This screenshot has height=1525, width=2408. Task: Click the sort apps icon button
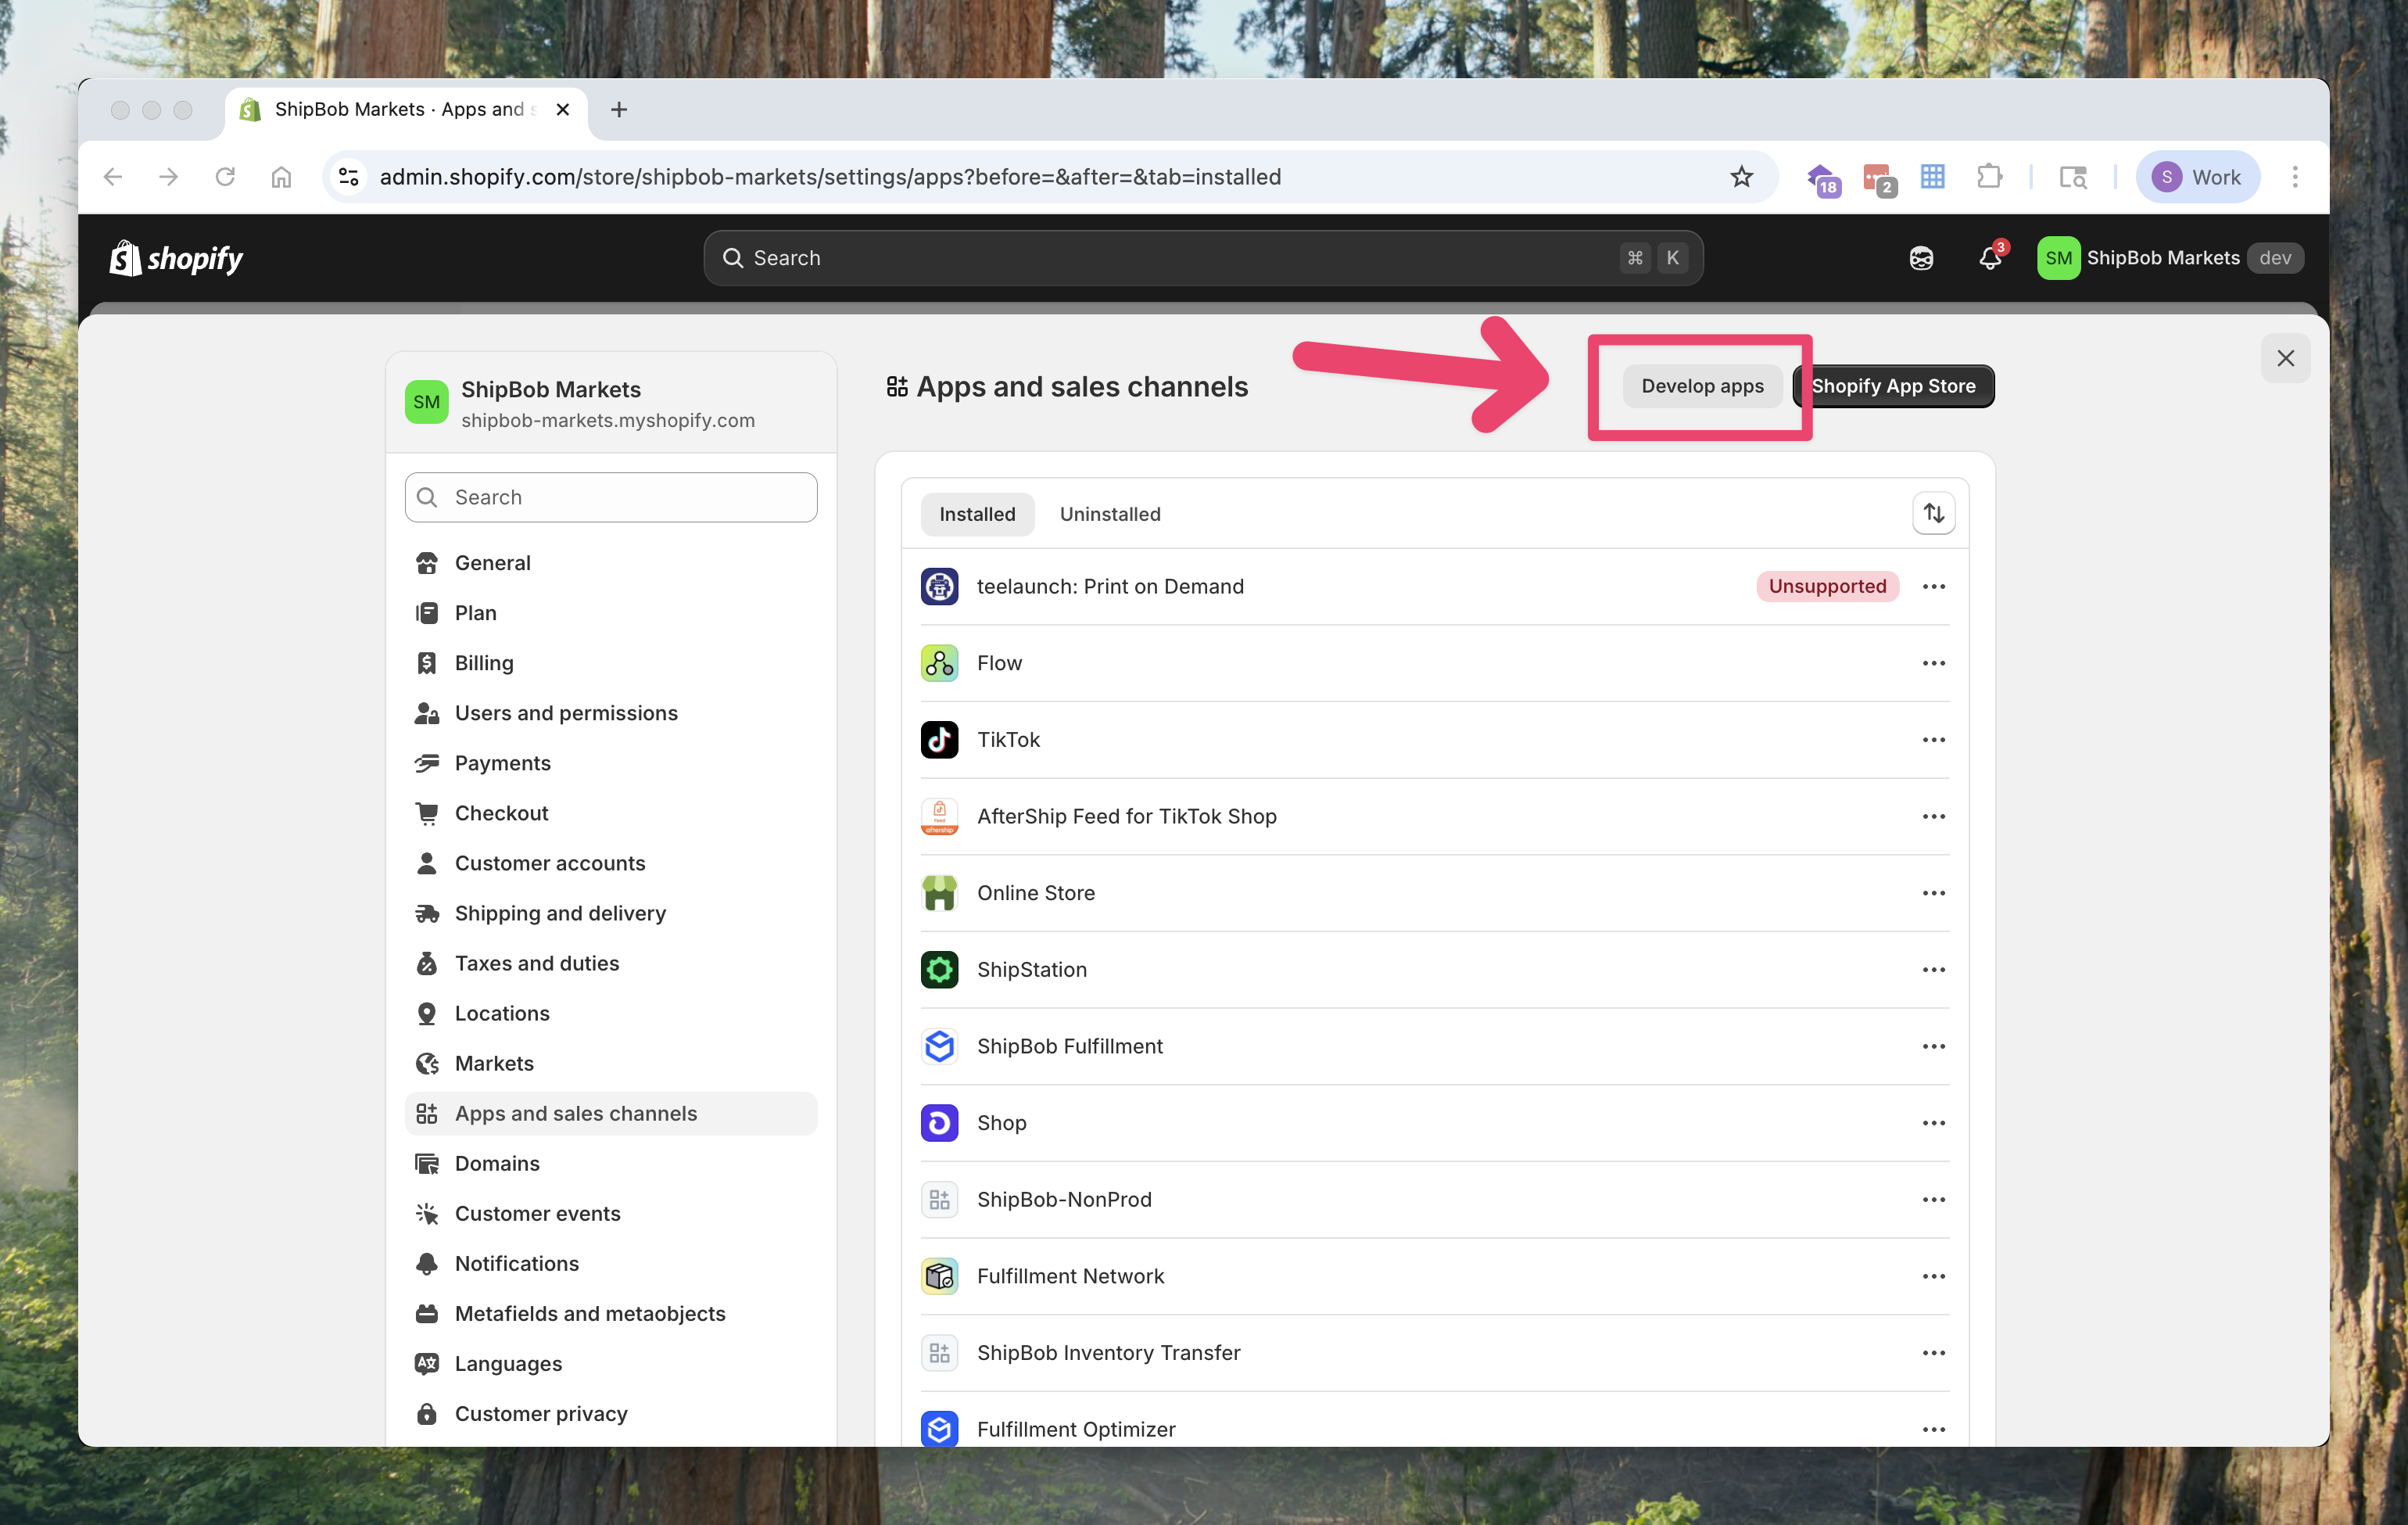coord(1933,513)
